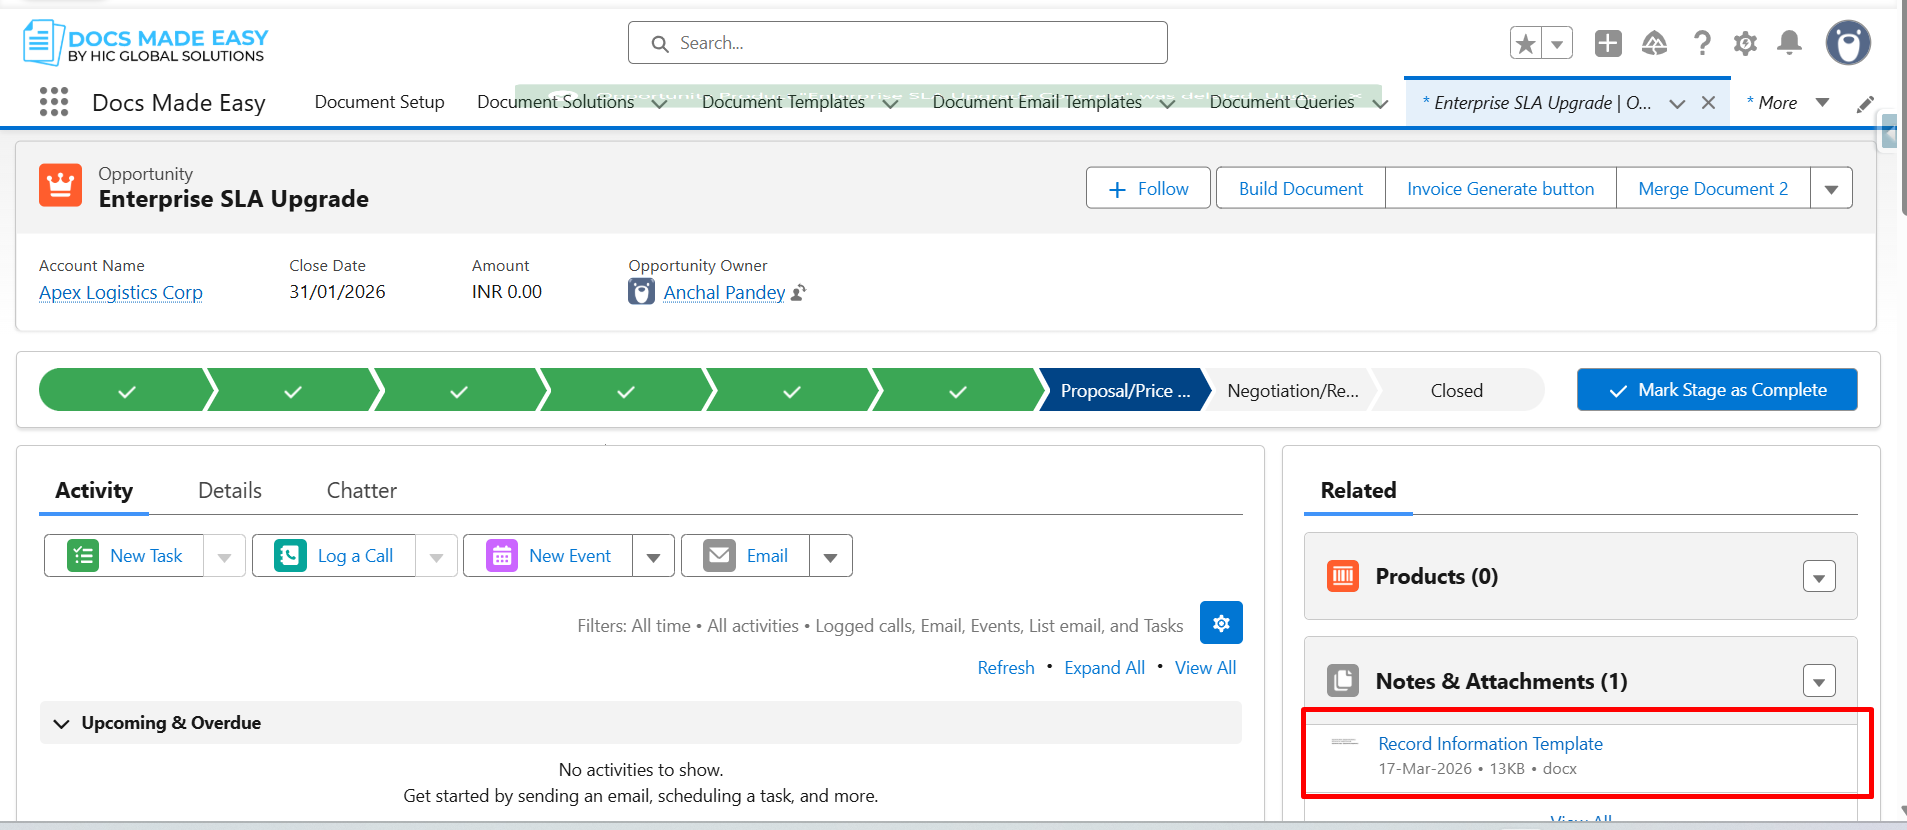Screen dimensions: 1907x830
Task: Collapse the Upcoming & Overdue section
Action: (x=61, y=723)
